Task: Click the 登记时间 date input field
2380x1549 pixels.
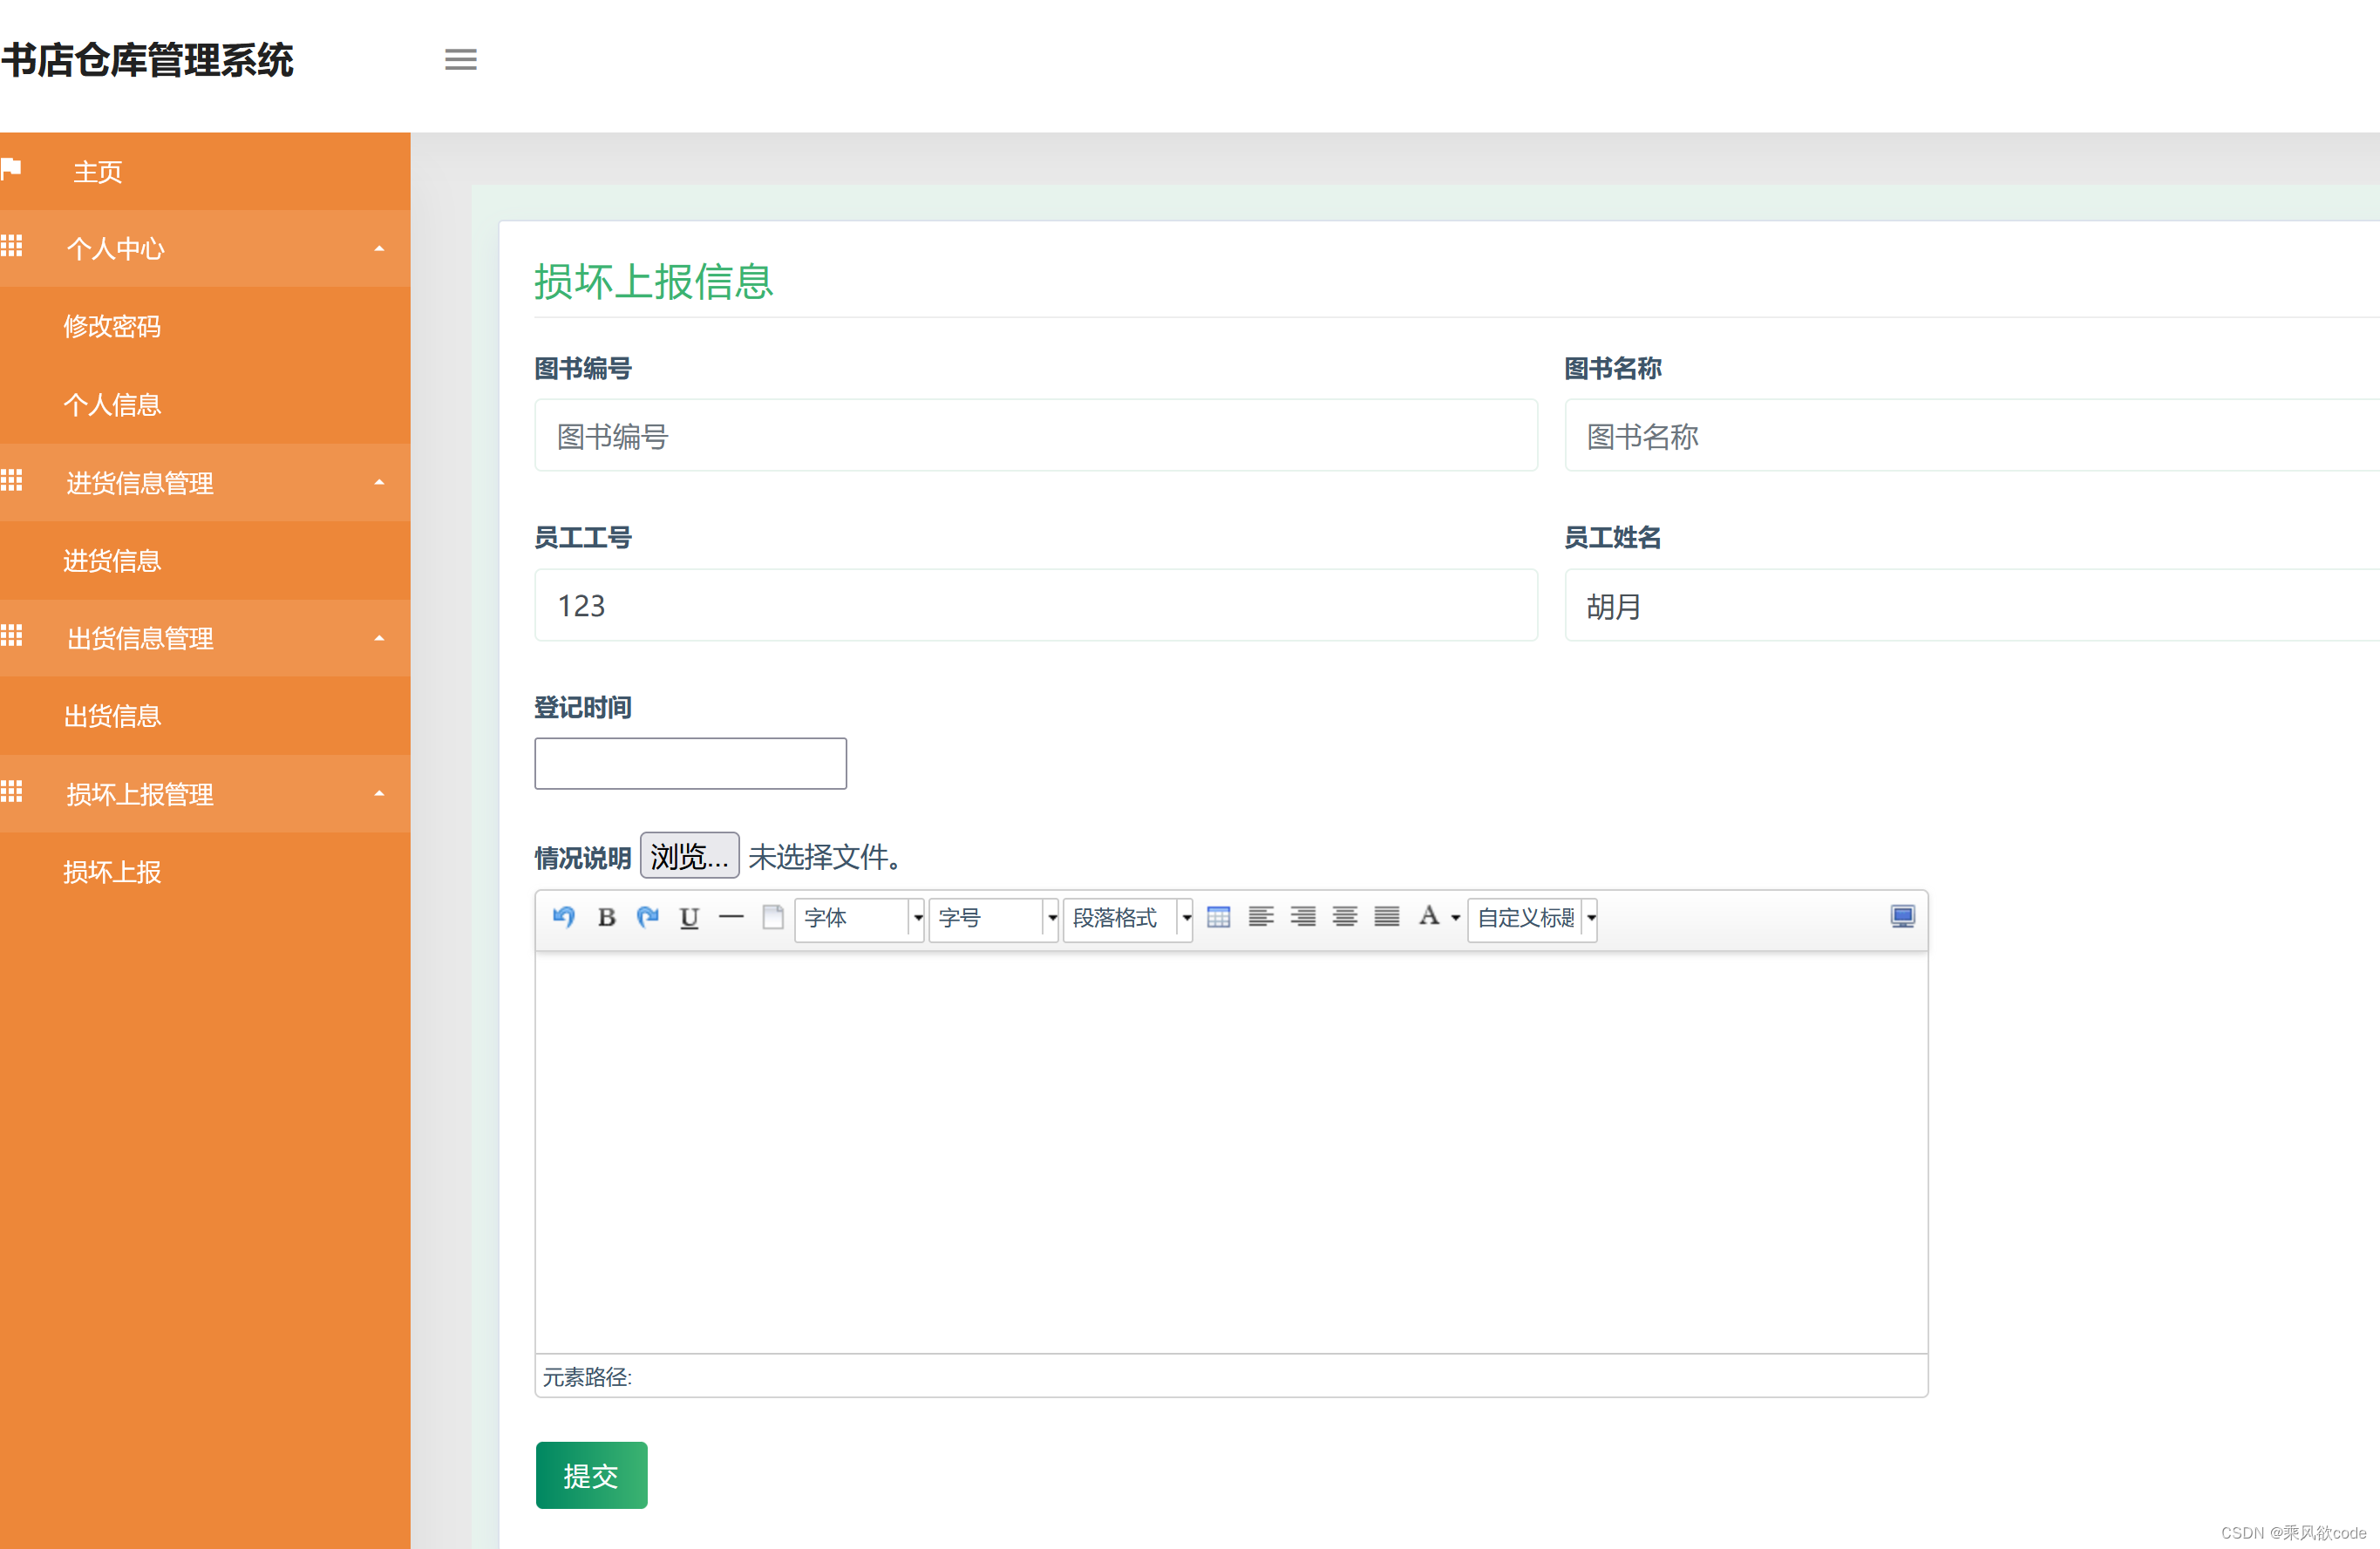Action: [x=690, y=763]
